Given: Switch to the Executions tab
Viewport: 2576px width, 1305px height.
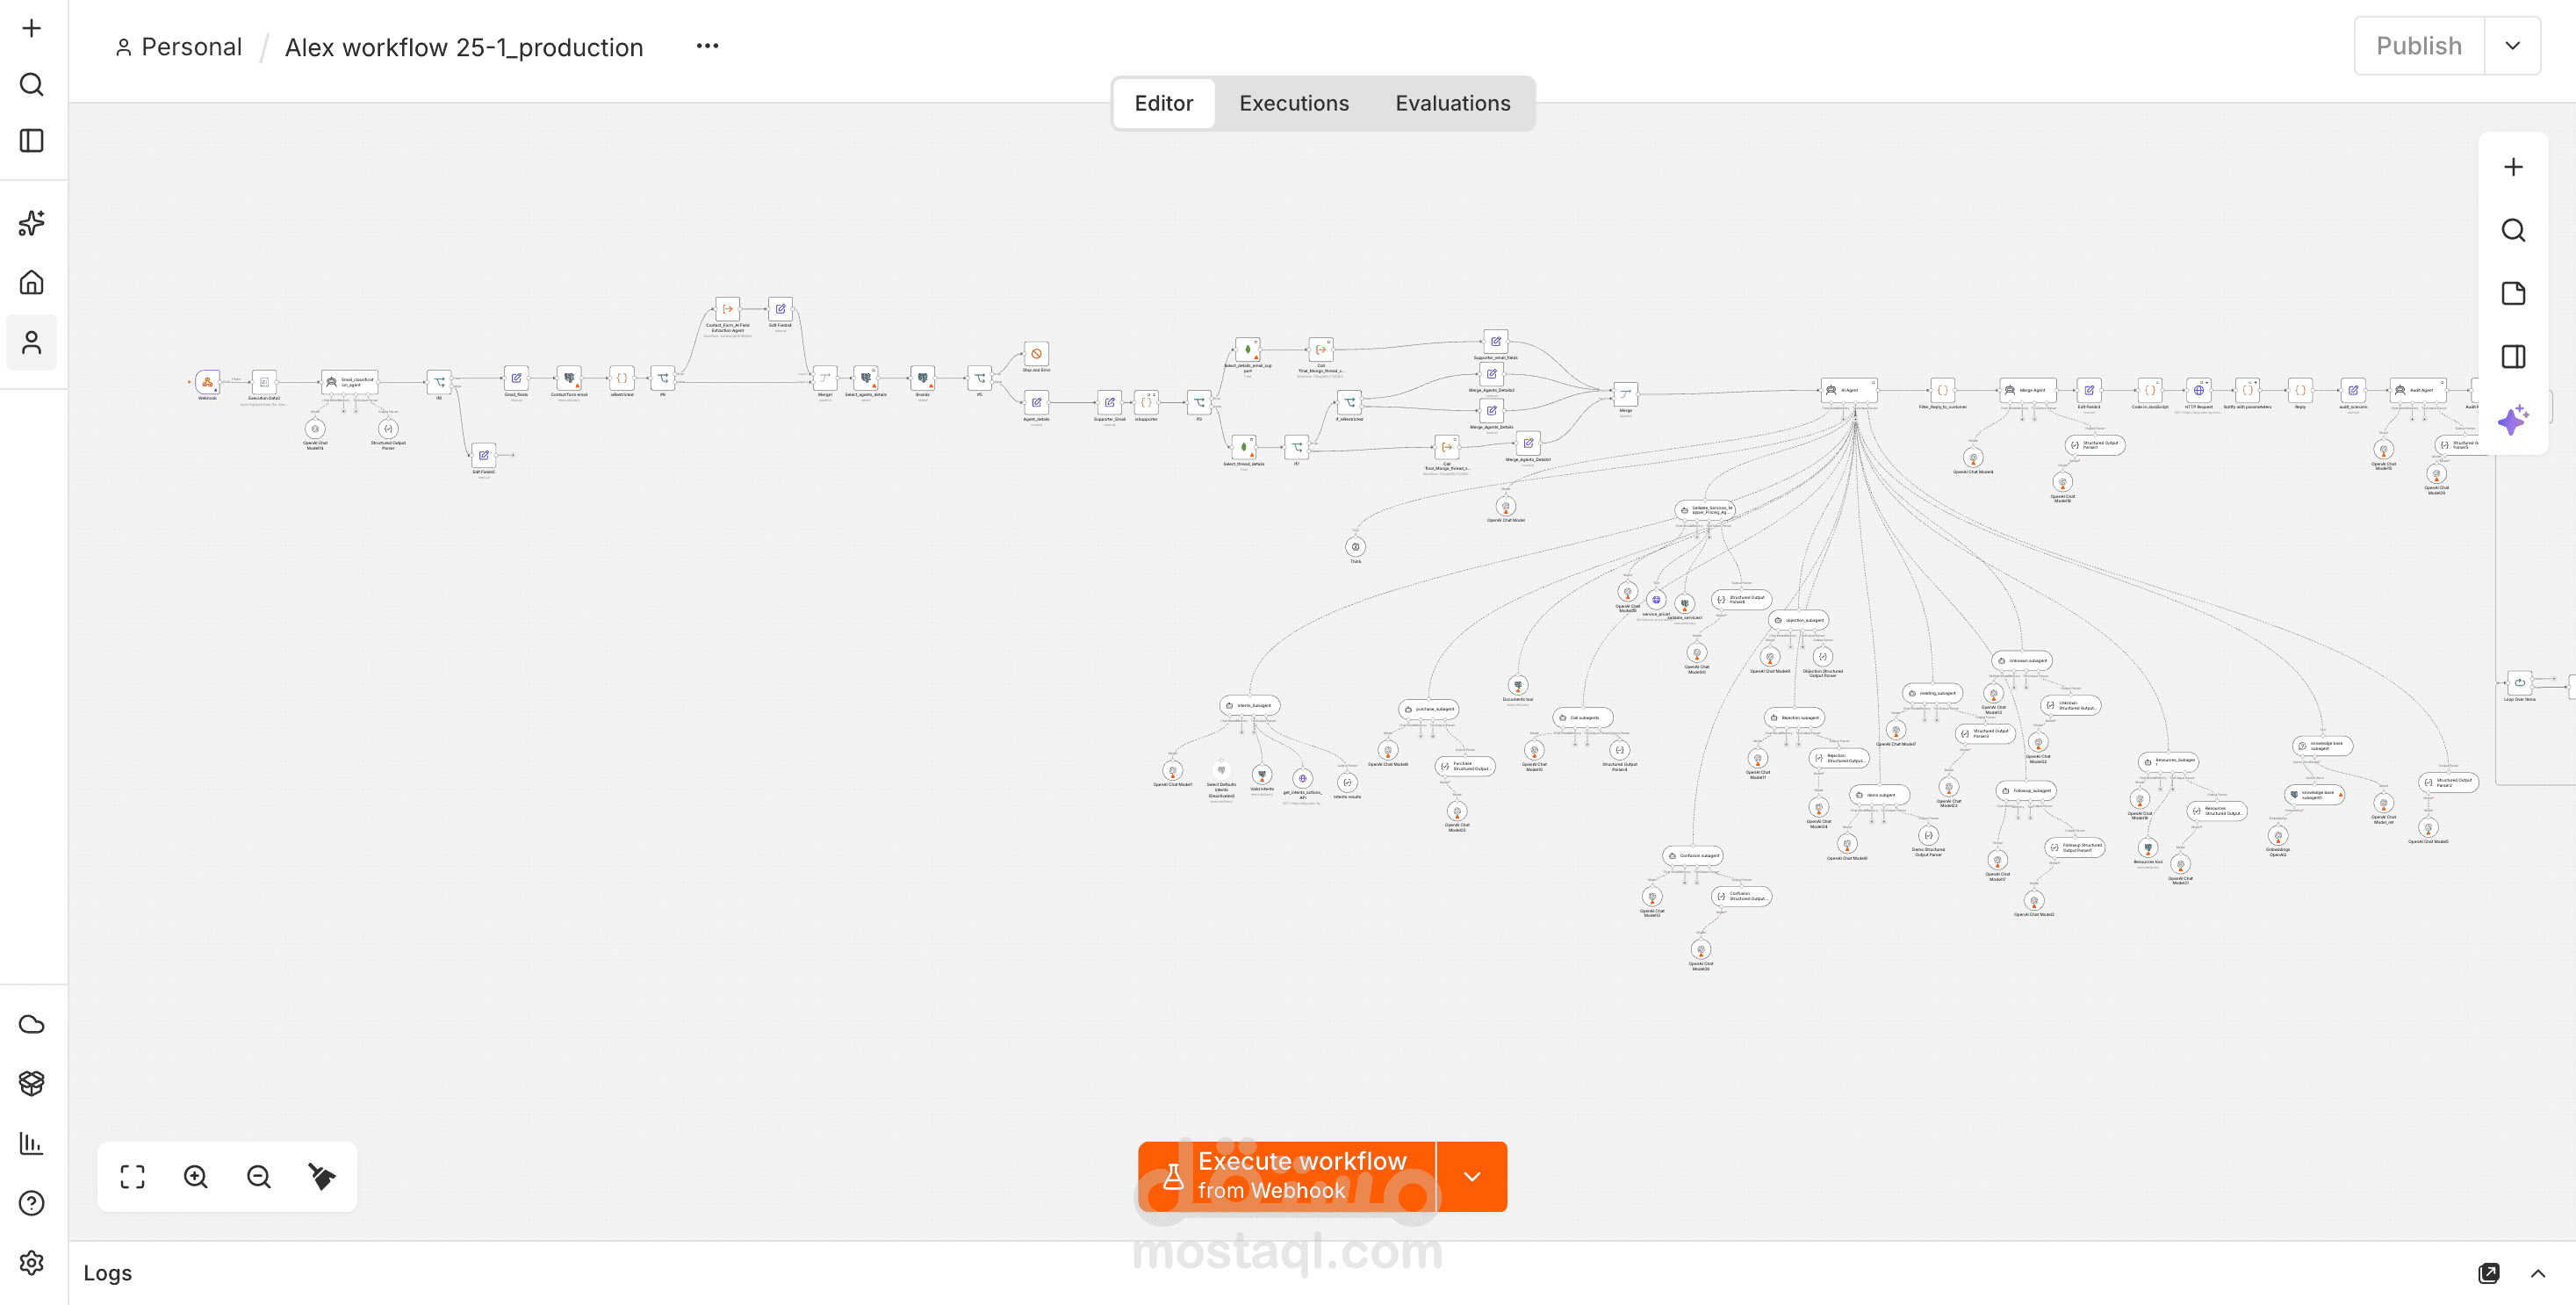Looking at the screenshot, I should coord(1294,103).
